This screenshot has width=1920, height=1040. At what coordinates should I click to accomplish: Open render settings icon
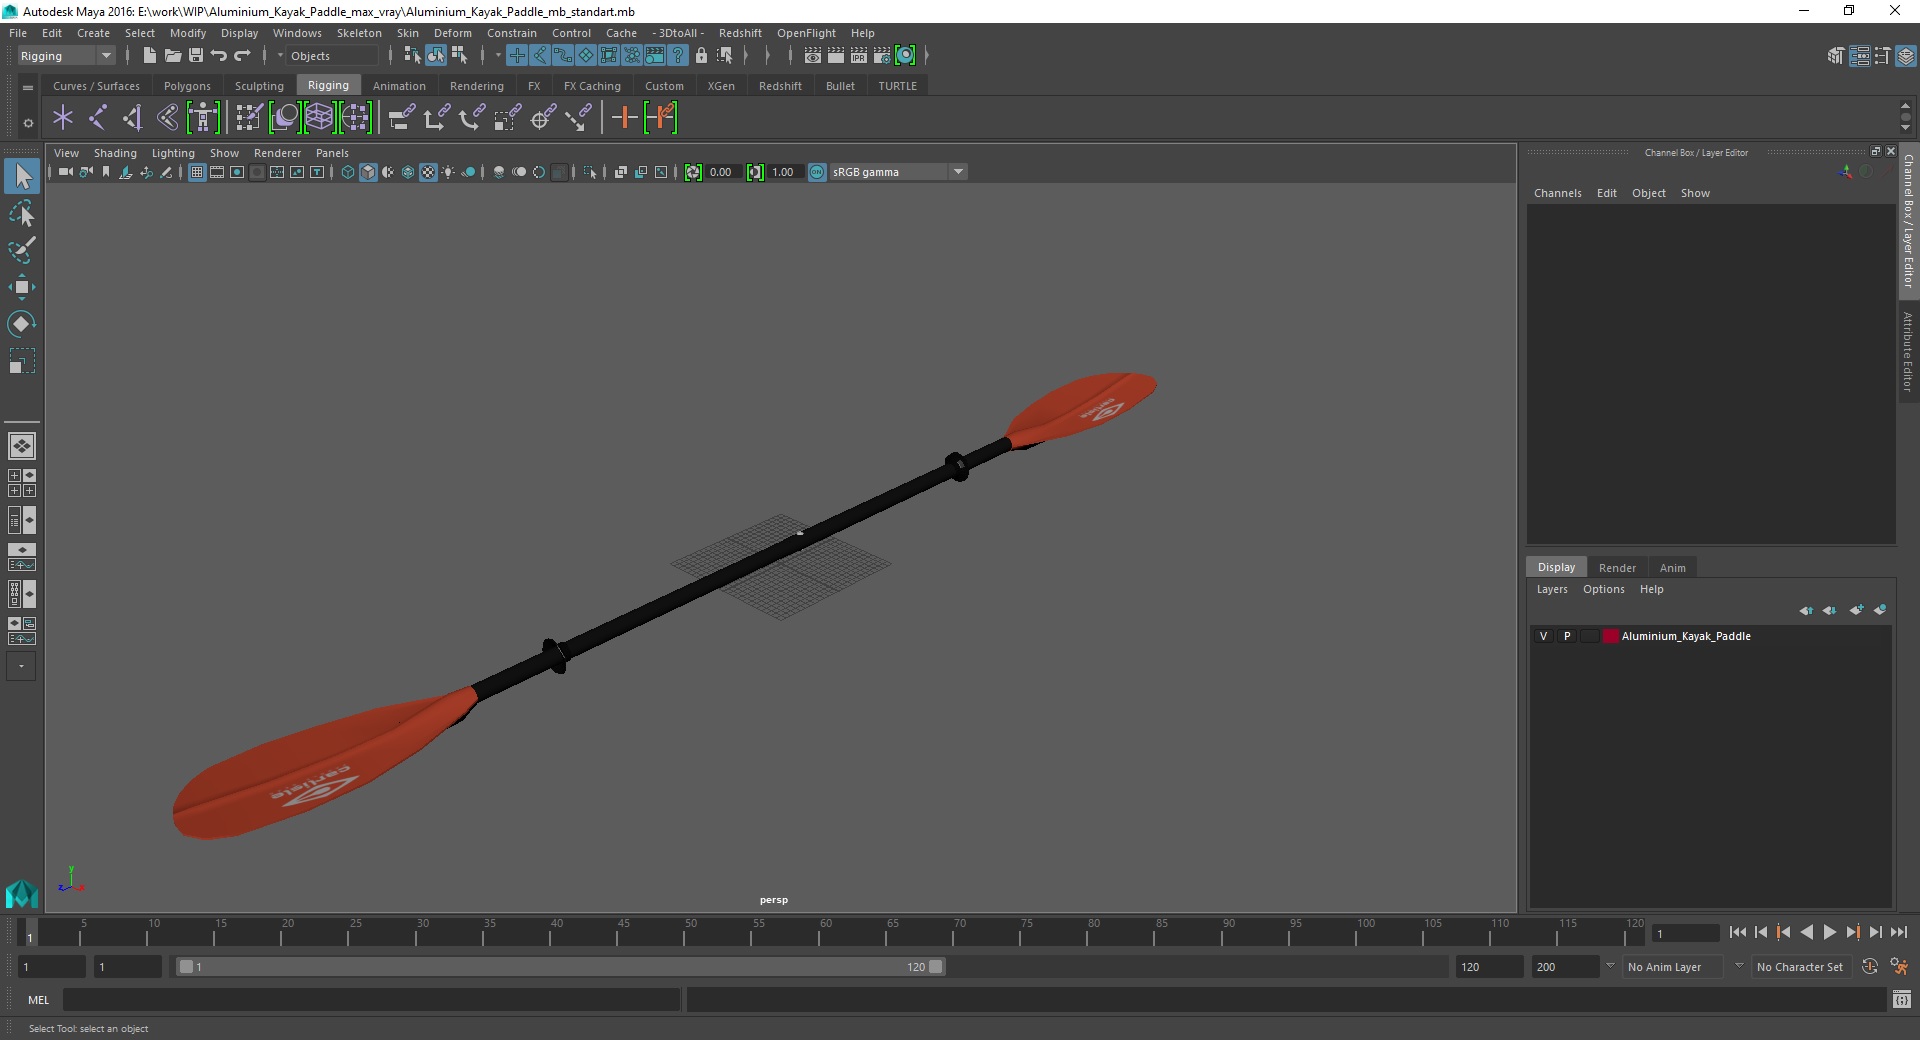tap(882, 56)
